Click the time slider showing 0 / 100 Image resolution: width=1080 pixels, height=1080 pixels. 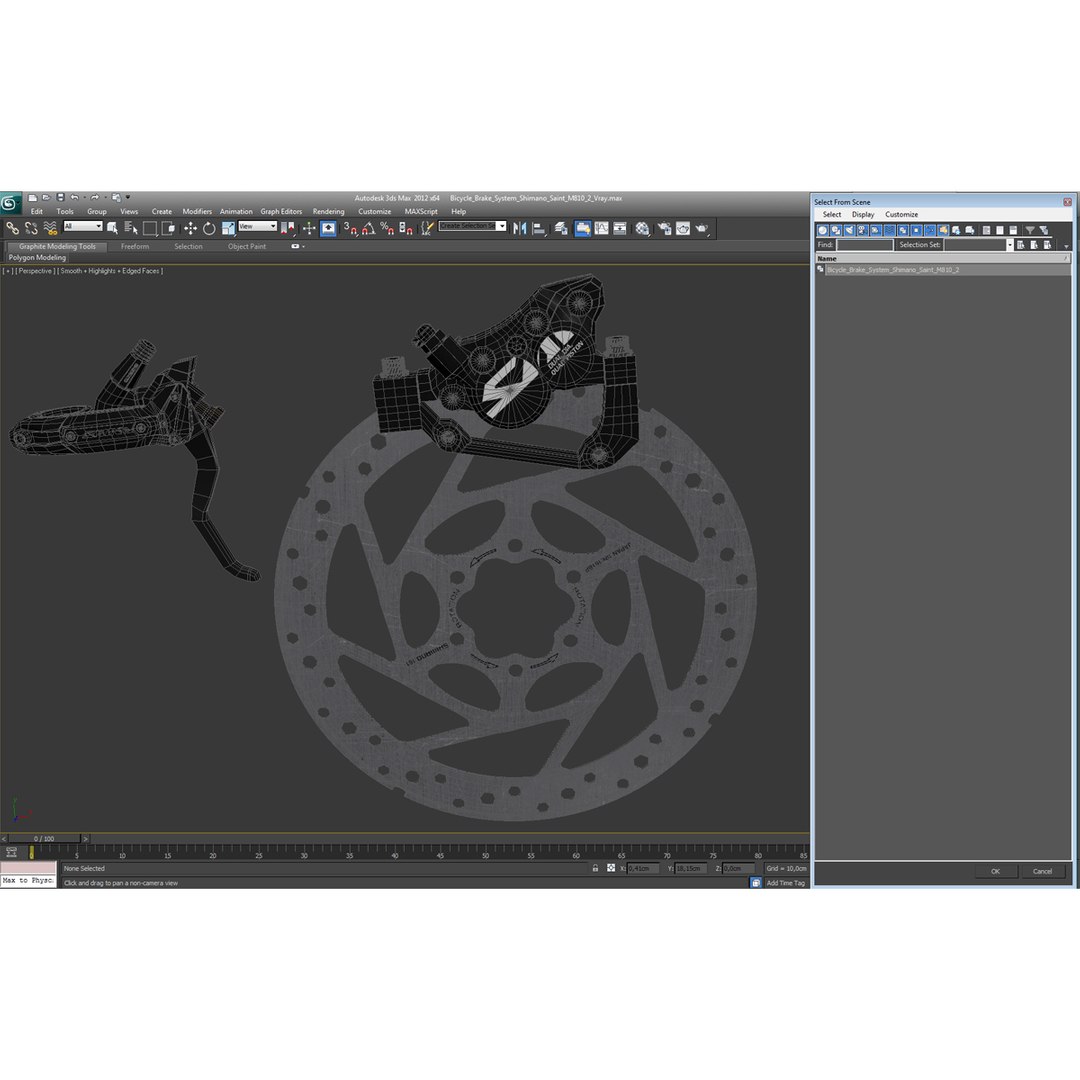[44, 838]
